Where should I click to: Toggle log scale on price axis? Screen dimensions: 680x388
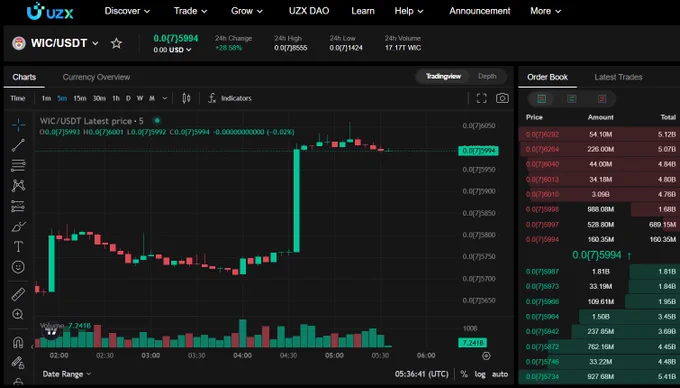pos(480,374)
